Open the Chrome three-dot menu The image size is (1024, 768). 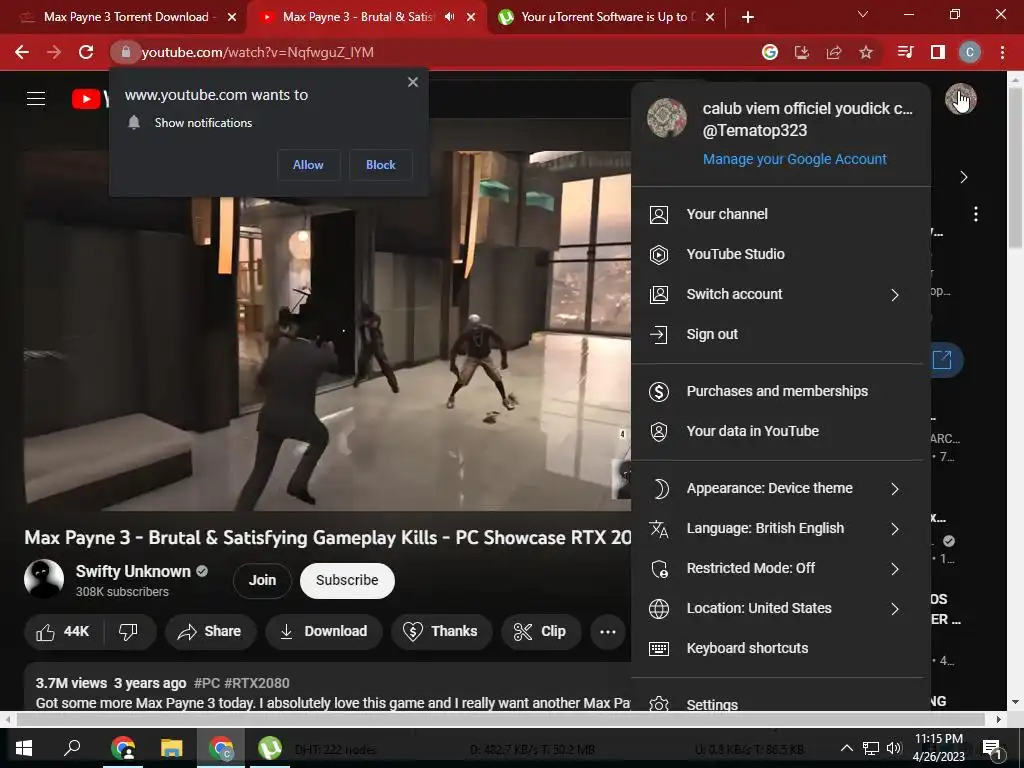pos(1002,52)
